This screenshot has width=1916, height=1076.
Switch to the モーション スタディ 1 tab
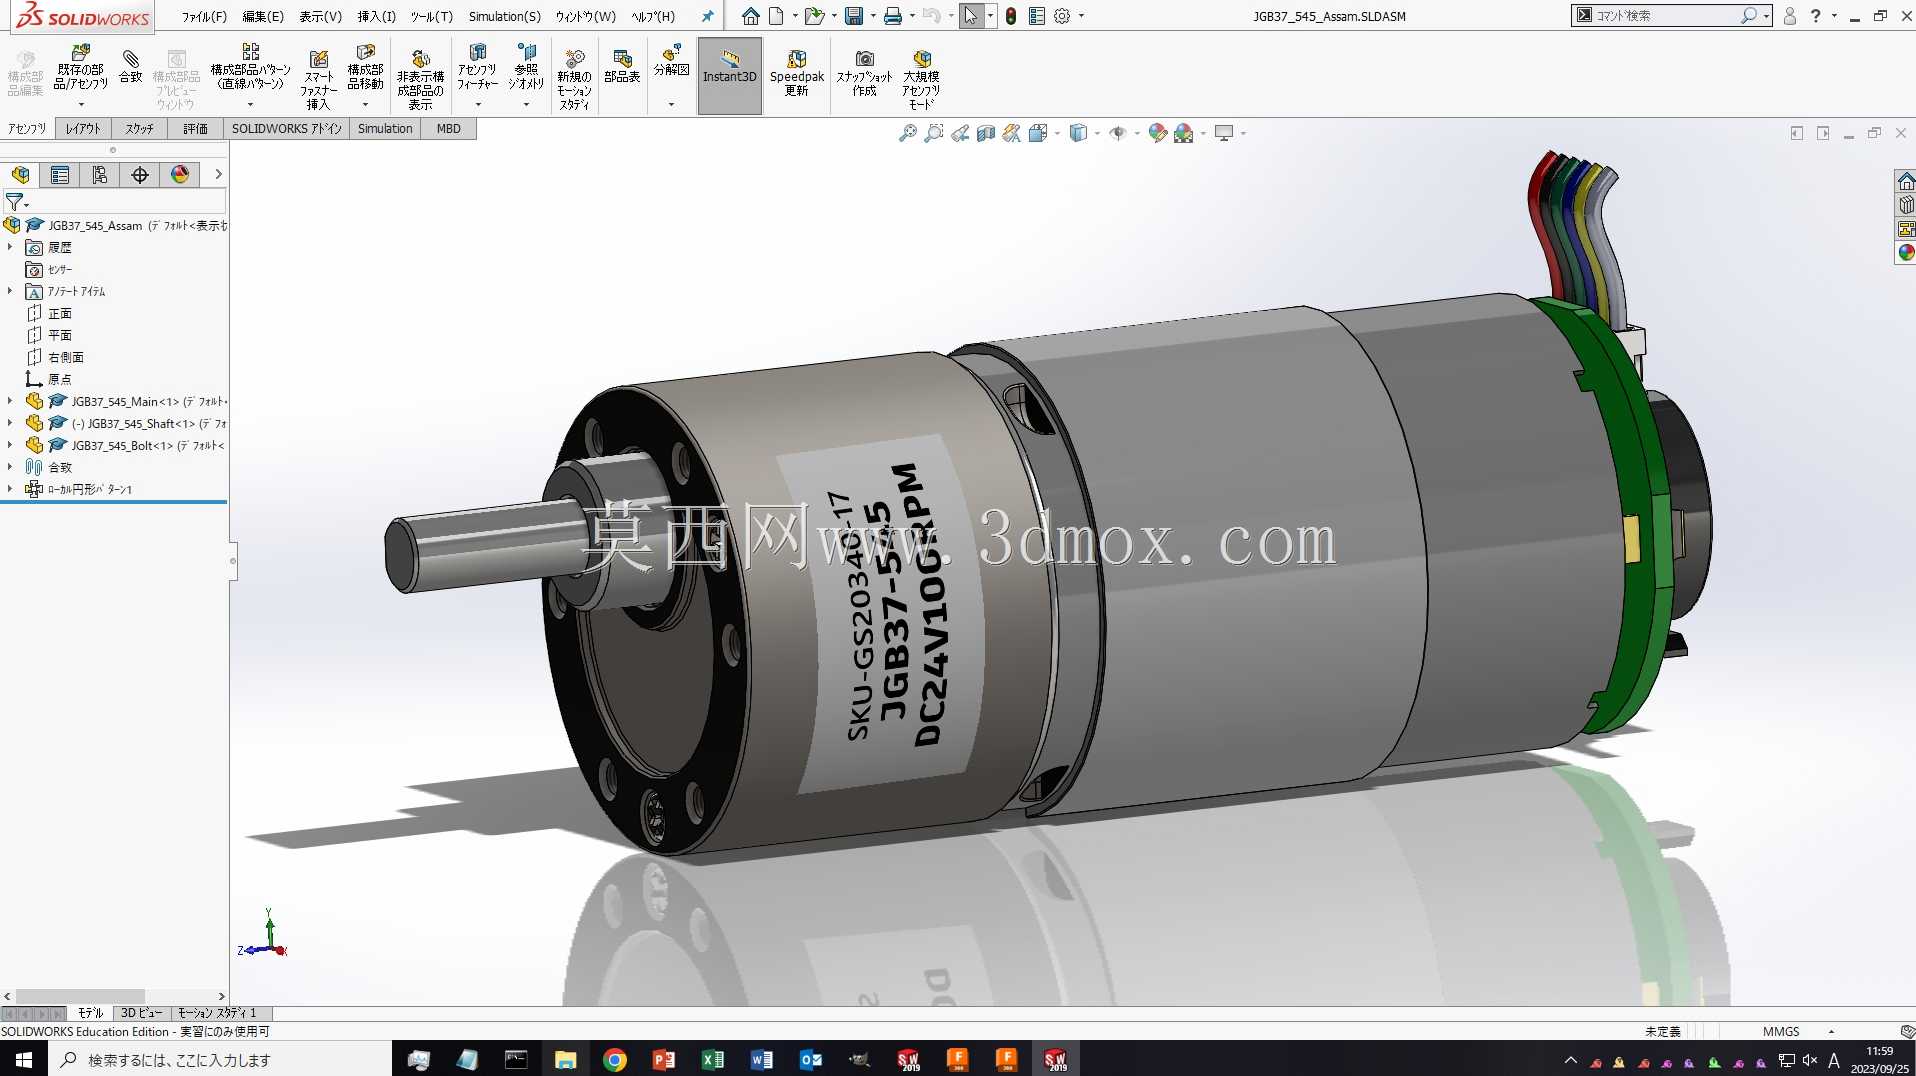point(217,1013)
